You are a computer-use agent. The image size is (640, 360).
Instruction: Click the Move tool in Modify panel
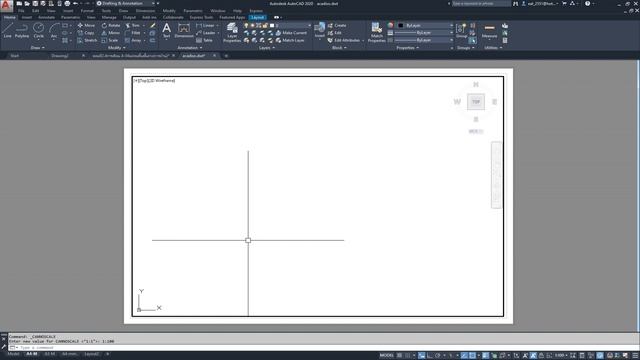pyautogui.click(x=86, y=25)
